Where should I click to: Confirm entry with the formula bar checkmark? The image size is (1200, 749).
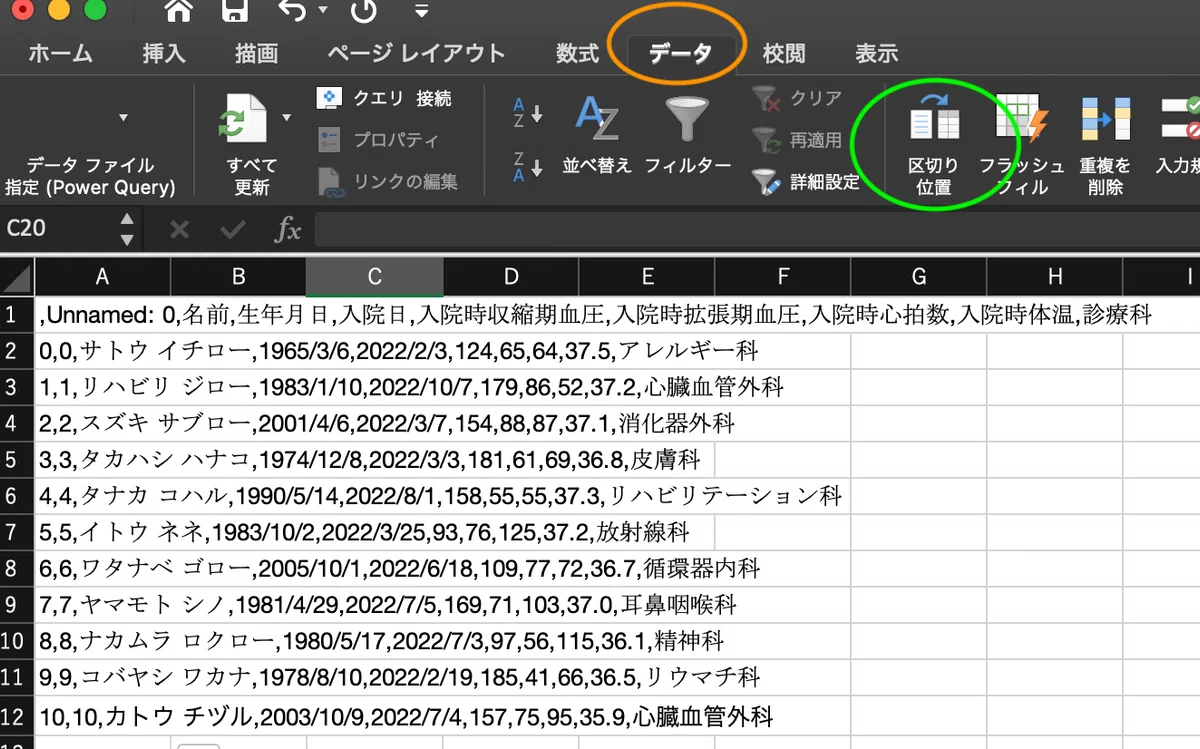pos(233,230)
